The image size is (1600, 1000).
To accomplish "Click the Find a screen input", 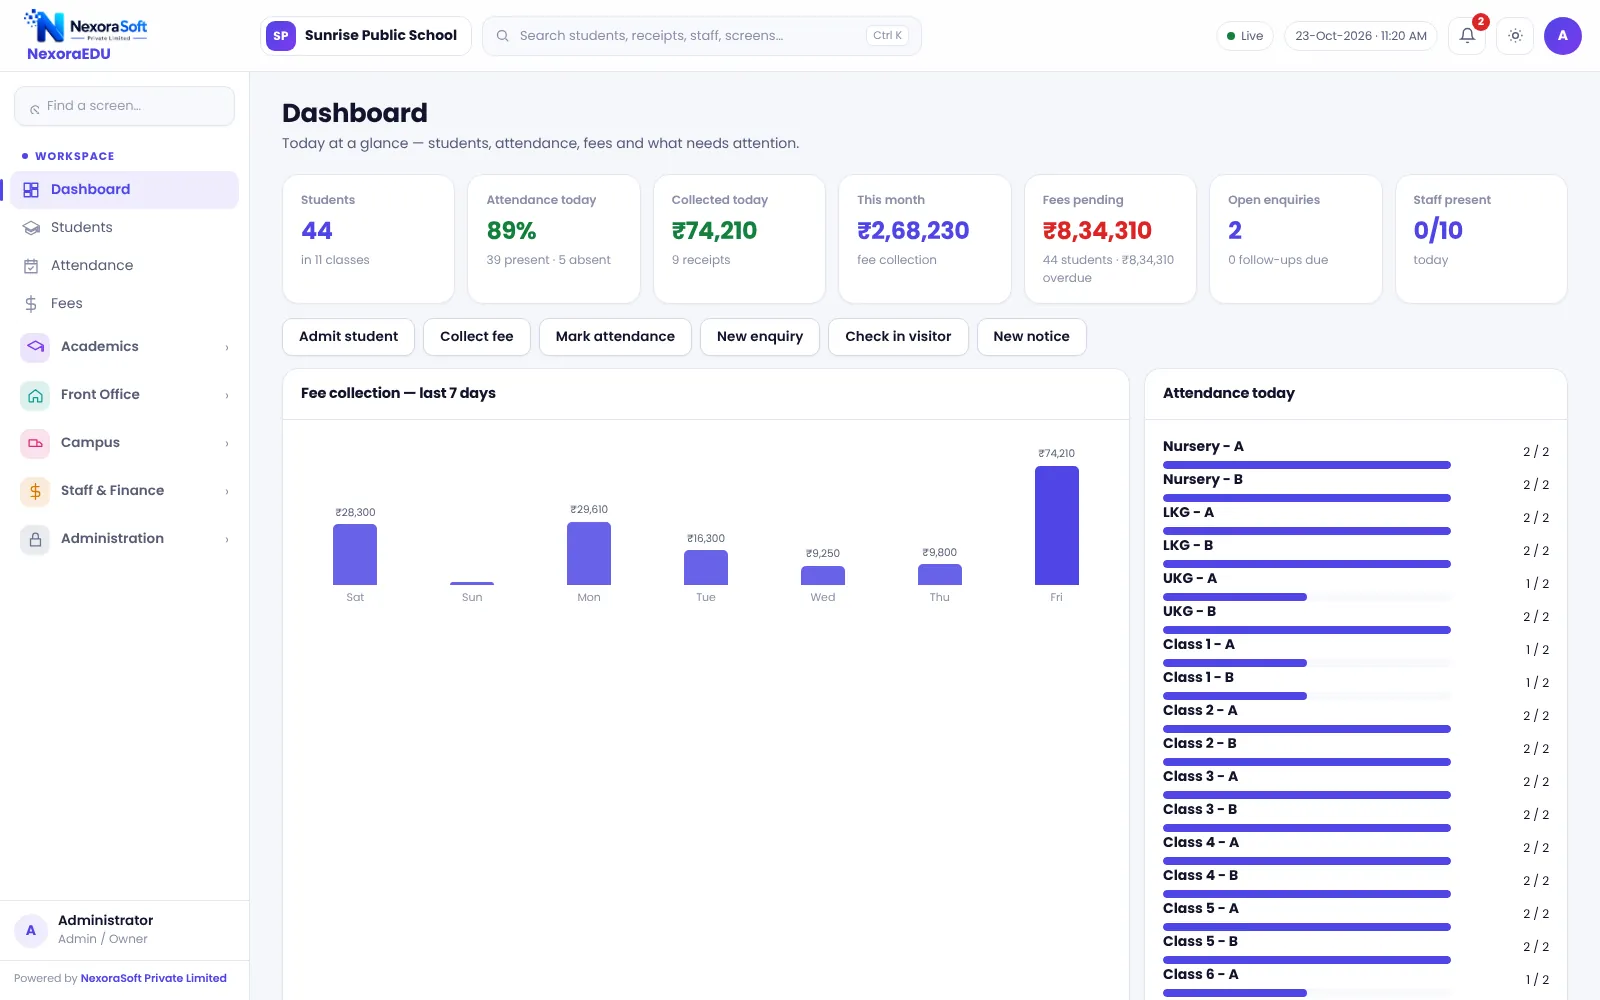I will (125, 106).
